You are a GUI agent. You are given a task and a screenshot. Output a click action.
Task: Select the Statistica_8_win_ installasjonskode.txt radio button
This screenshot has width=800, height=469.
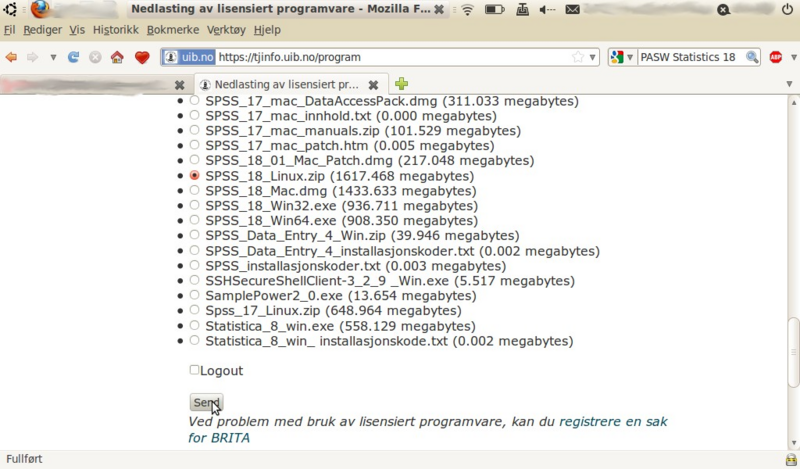194,340
